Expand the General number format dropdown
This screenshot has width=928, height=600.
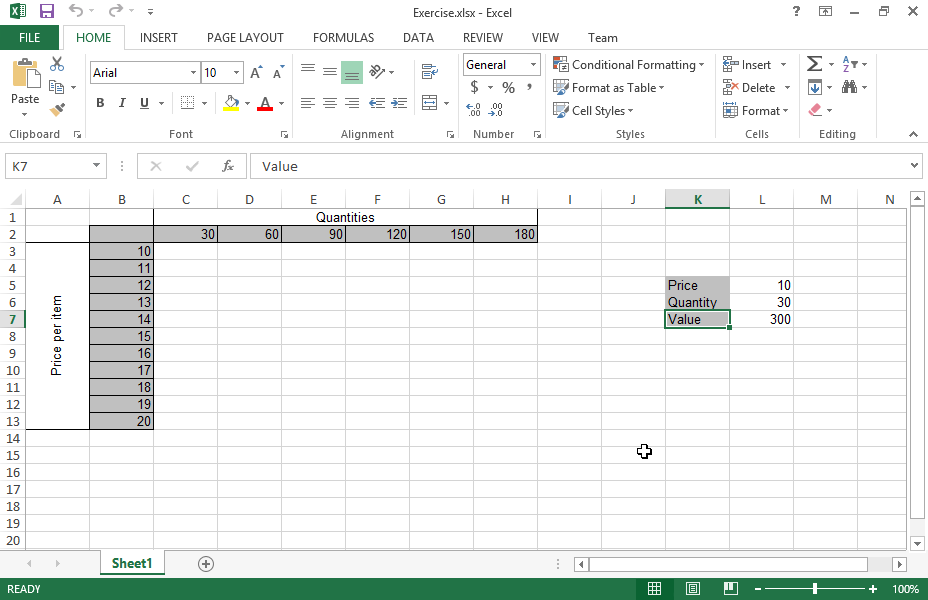pos(533,65)
